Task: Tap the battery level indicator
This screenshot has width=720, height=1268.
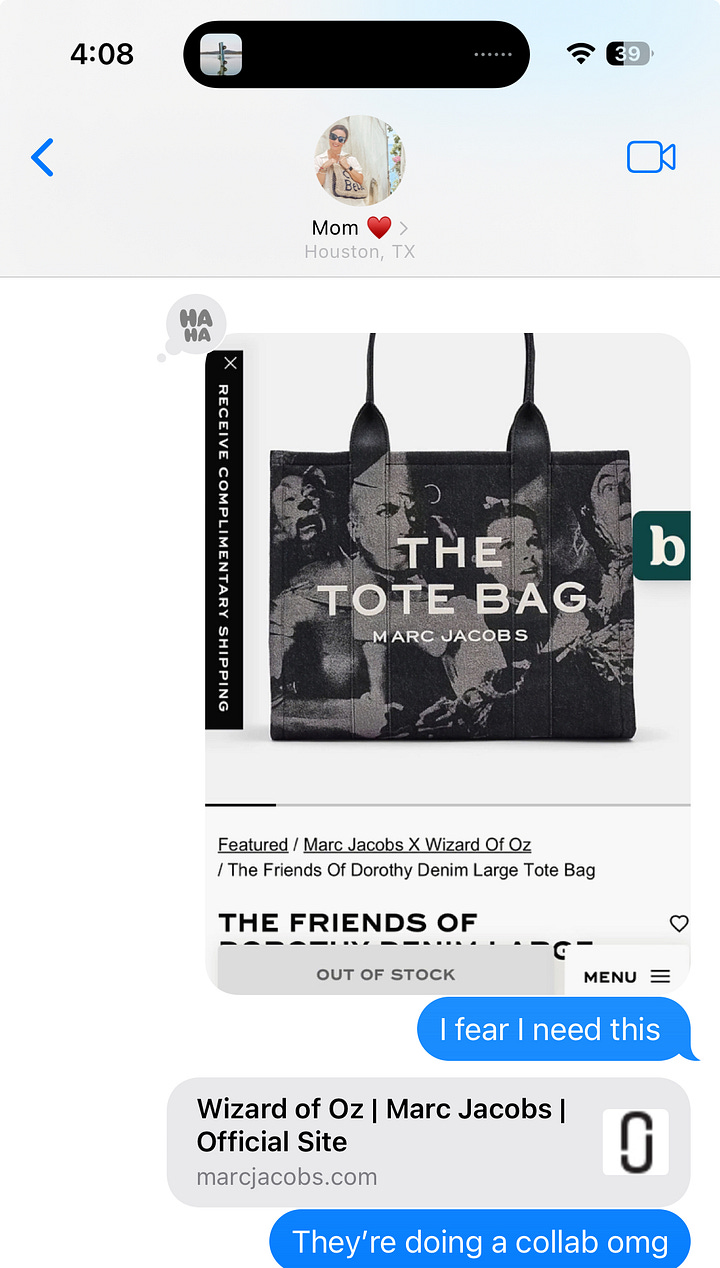Action: click(630, 54)
